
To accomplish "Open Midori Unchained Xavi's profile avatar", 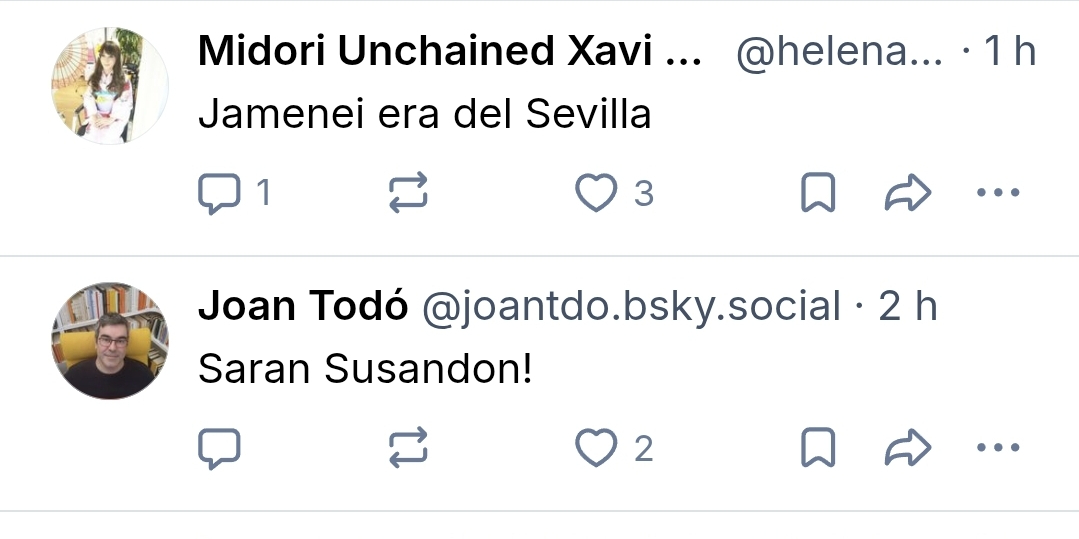I will click(x=110, y=86).
